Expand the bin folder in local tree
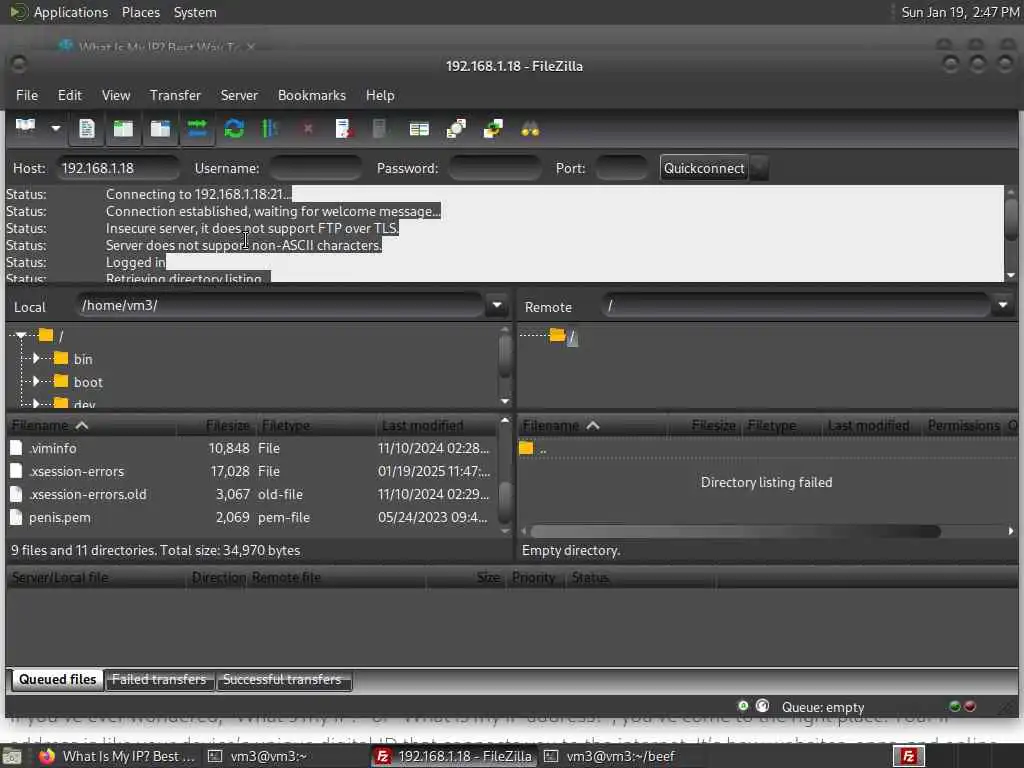Screen dimensions: 1024x768 (37, 359)
